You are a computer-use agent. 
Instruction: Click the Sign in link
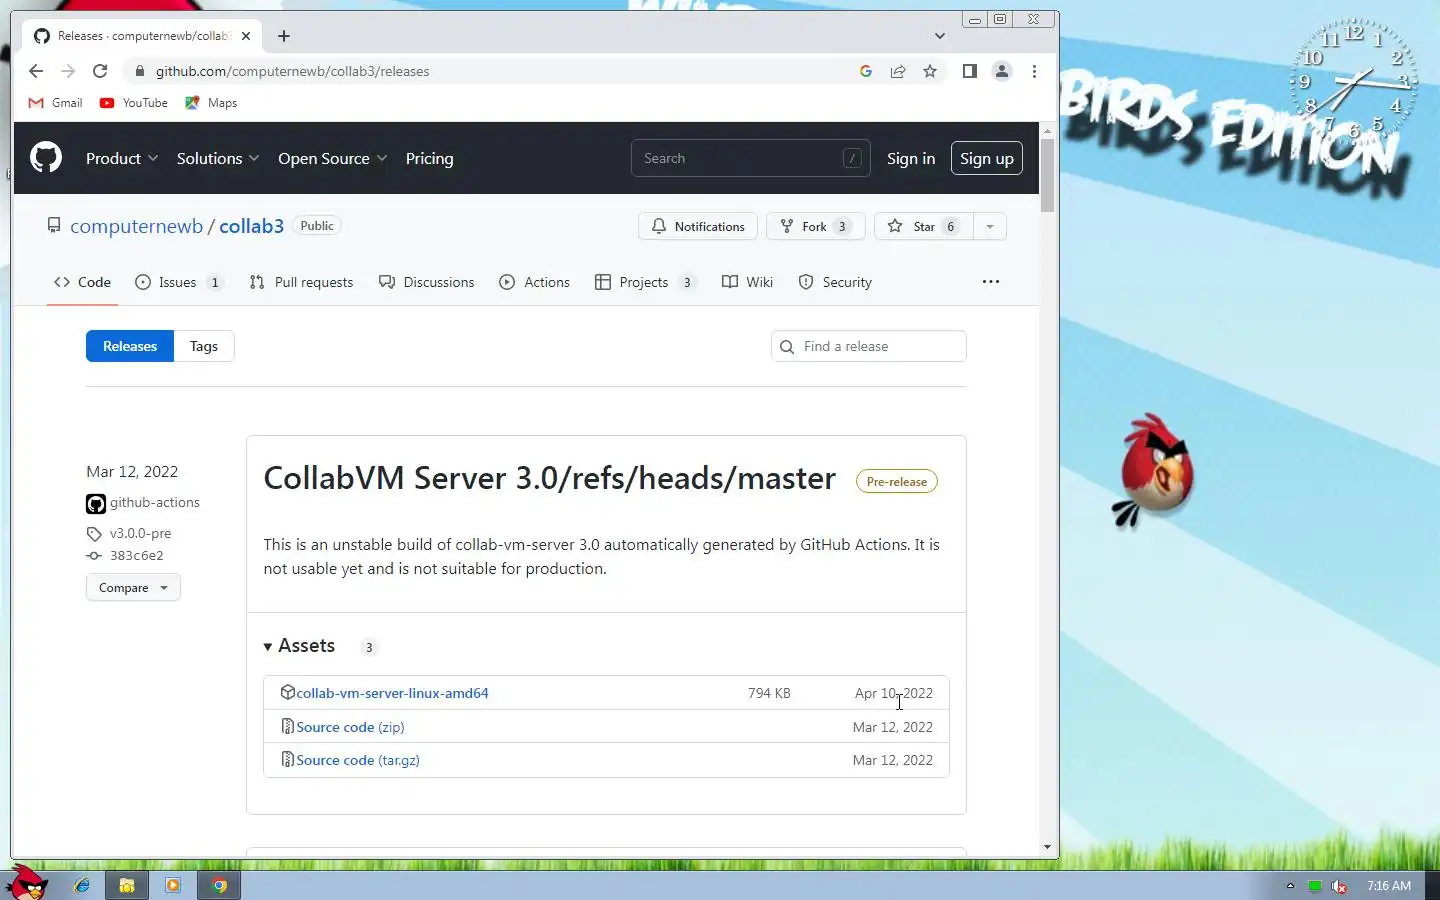coord(911,158)
